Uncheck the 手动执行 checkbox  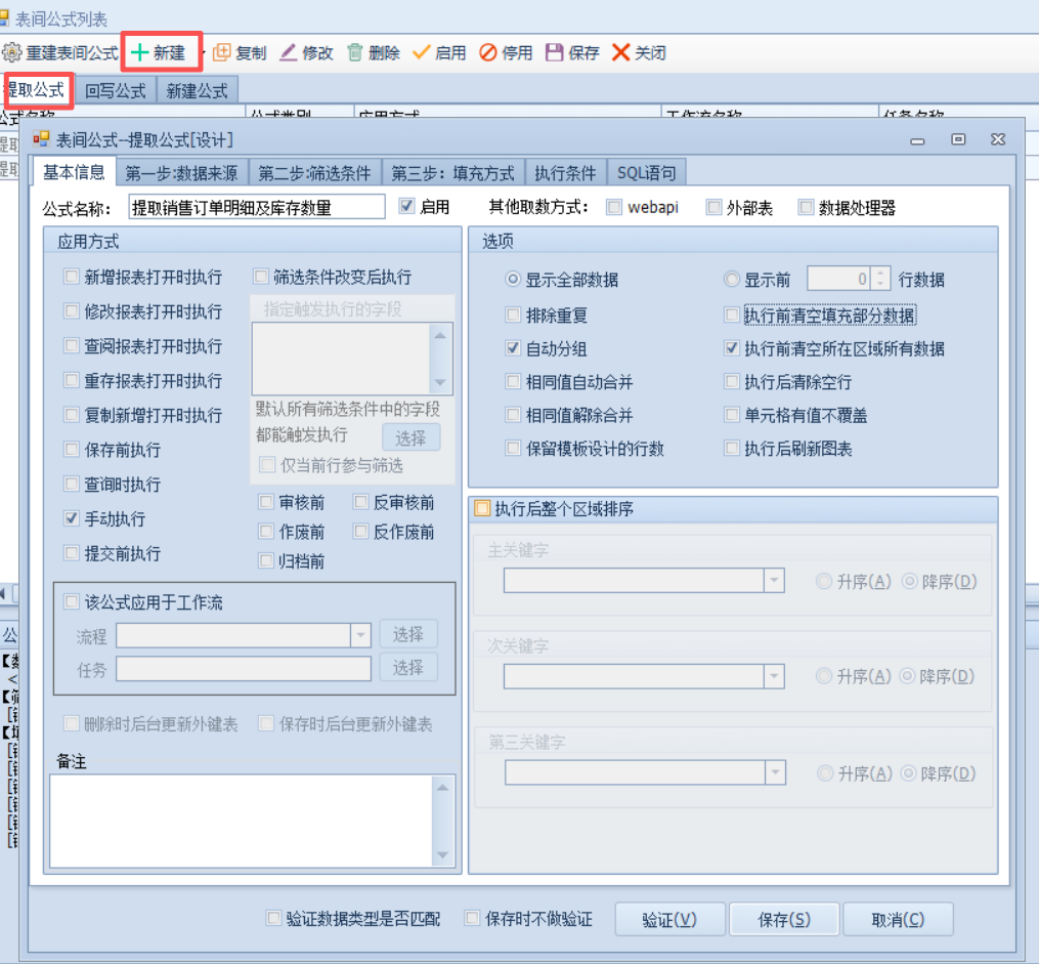coord(71,519)
